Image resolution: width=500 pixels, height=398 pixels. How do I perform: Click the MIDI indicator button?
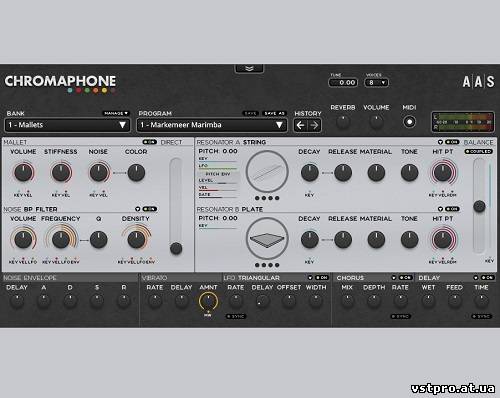click(409, 122)
